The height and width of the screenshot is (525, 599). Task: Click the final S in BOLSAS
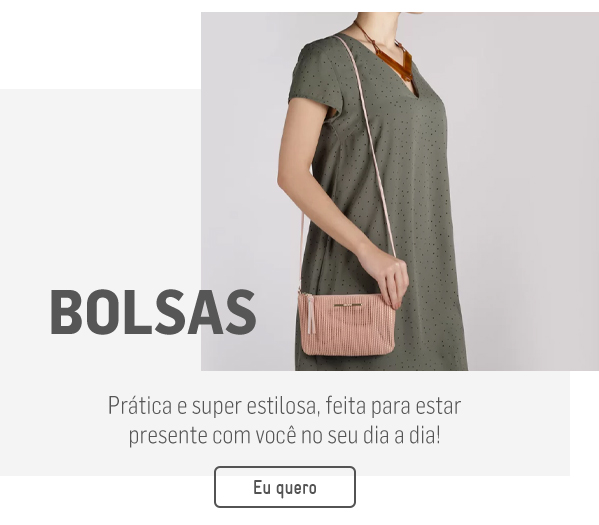240,312
